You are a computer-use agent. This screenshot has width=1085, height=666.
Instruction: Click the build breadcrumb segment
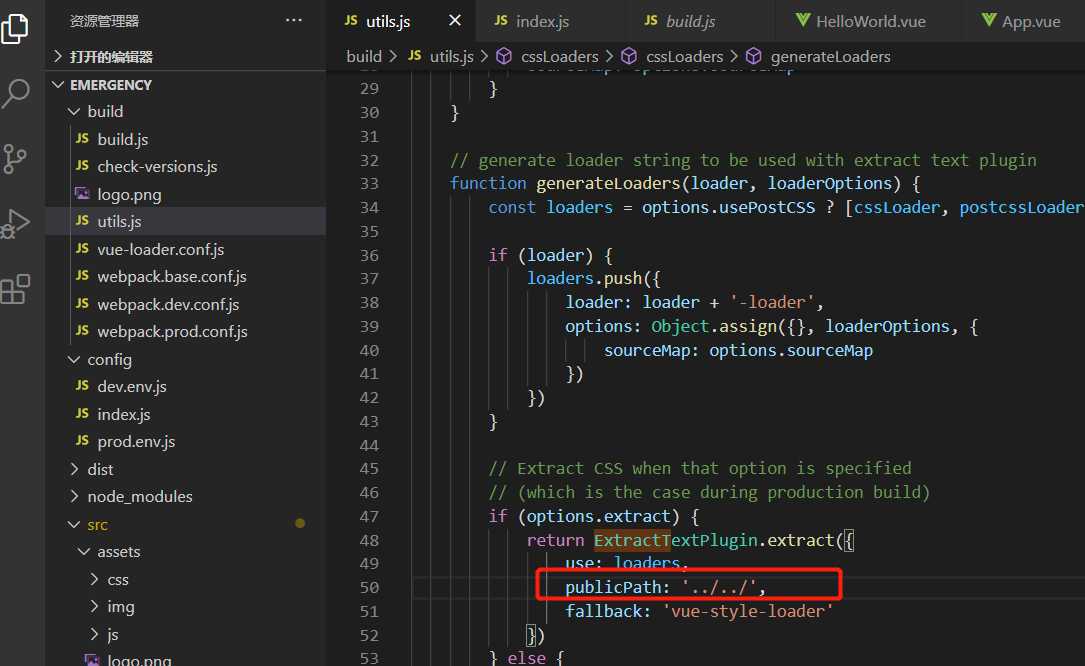click(364, 57)
